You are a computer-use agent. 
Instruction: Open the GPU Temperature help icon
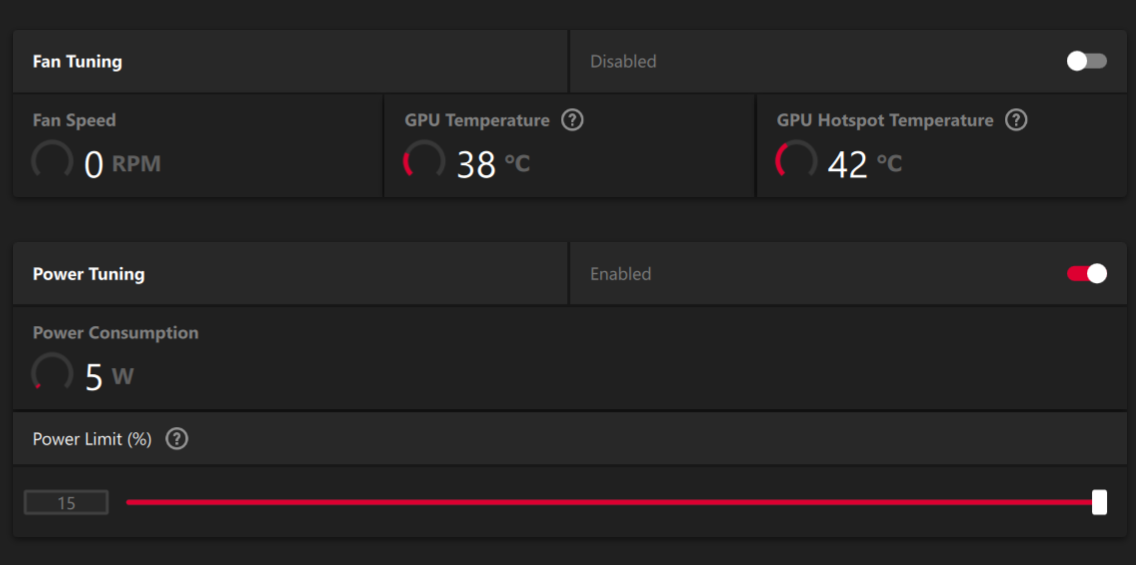572,120
